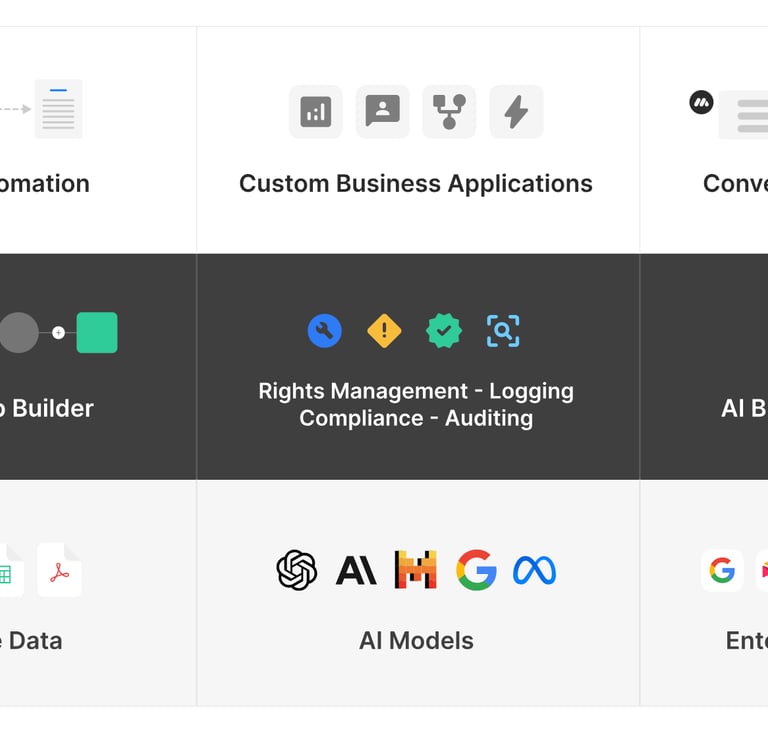Click the contact message bubble icon

pos(382,112)
